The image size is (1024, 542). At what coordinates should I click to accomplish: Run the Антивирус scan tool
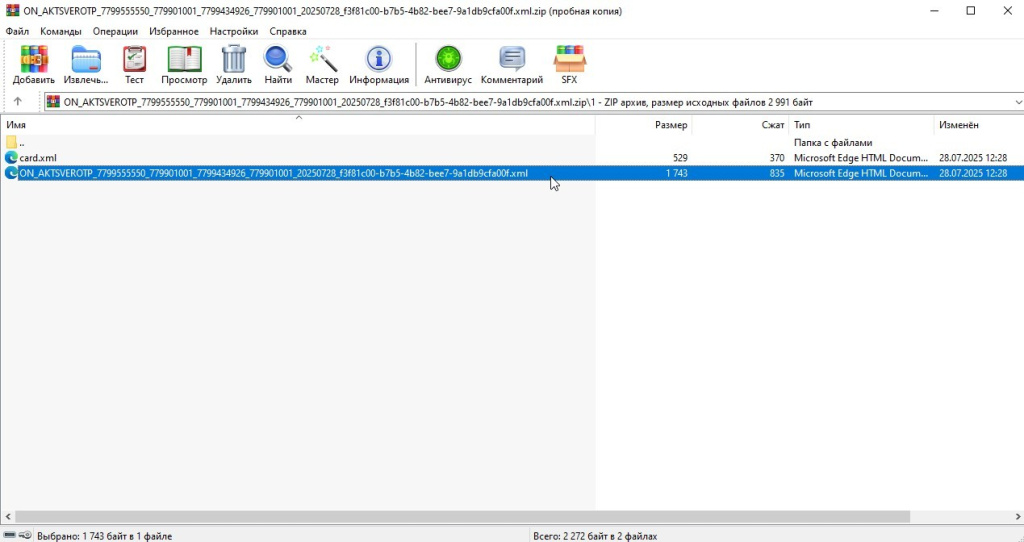click(x=448, y=63)
